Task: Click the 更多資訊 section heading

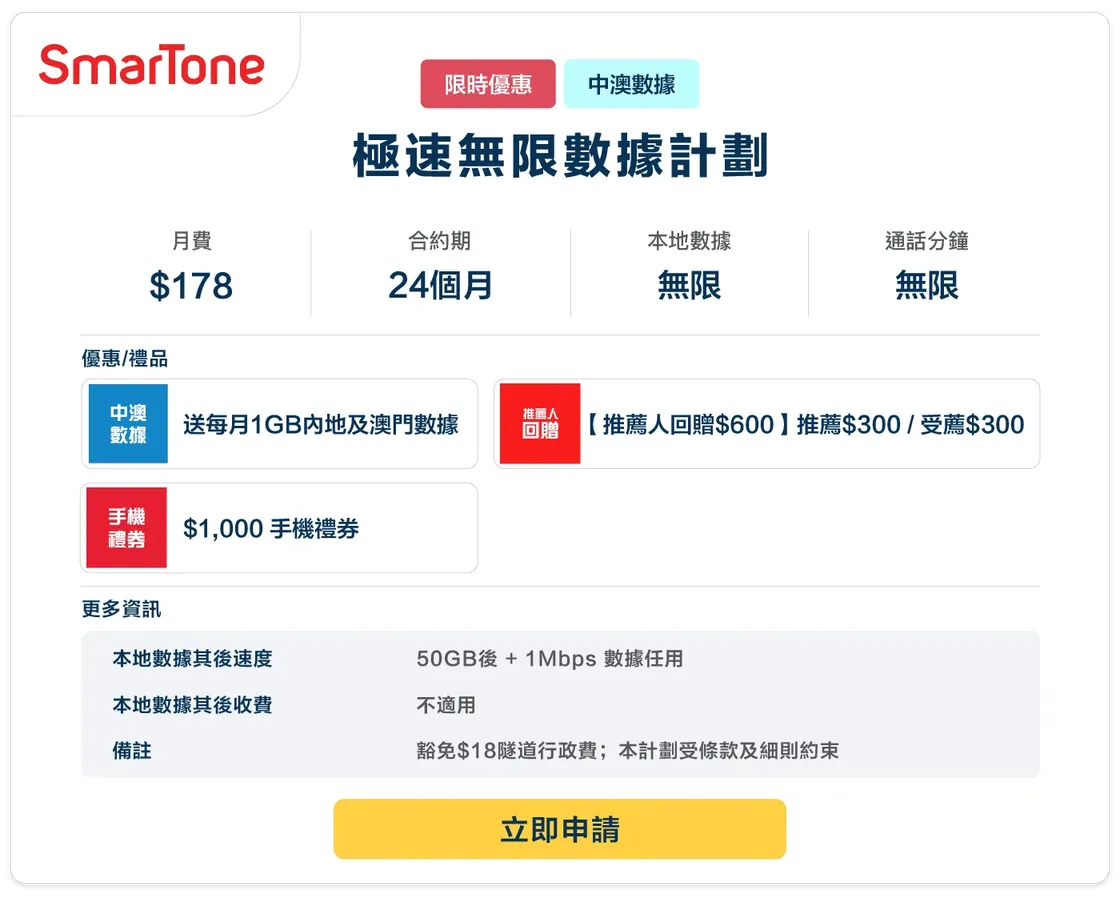Action: [121, 609]
